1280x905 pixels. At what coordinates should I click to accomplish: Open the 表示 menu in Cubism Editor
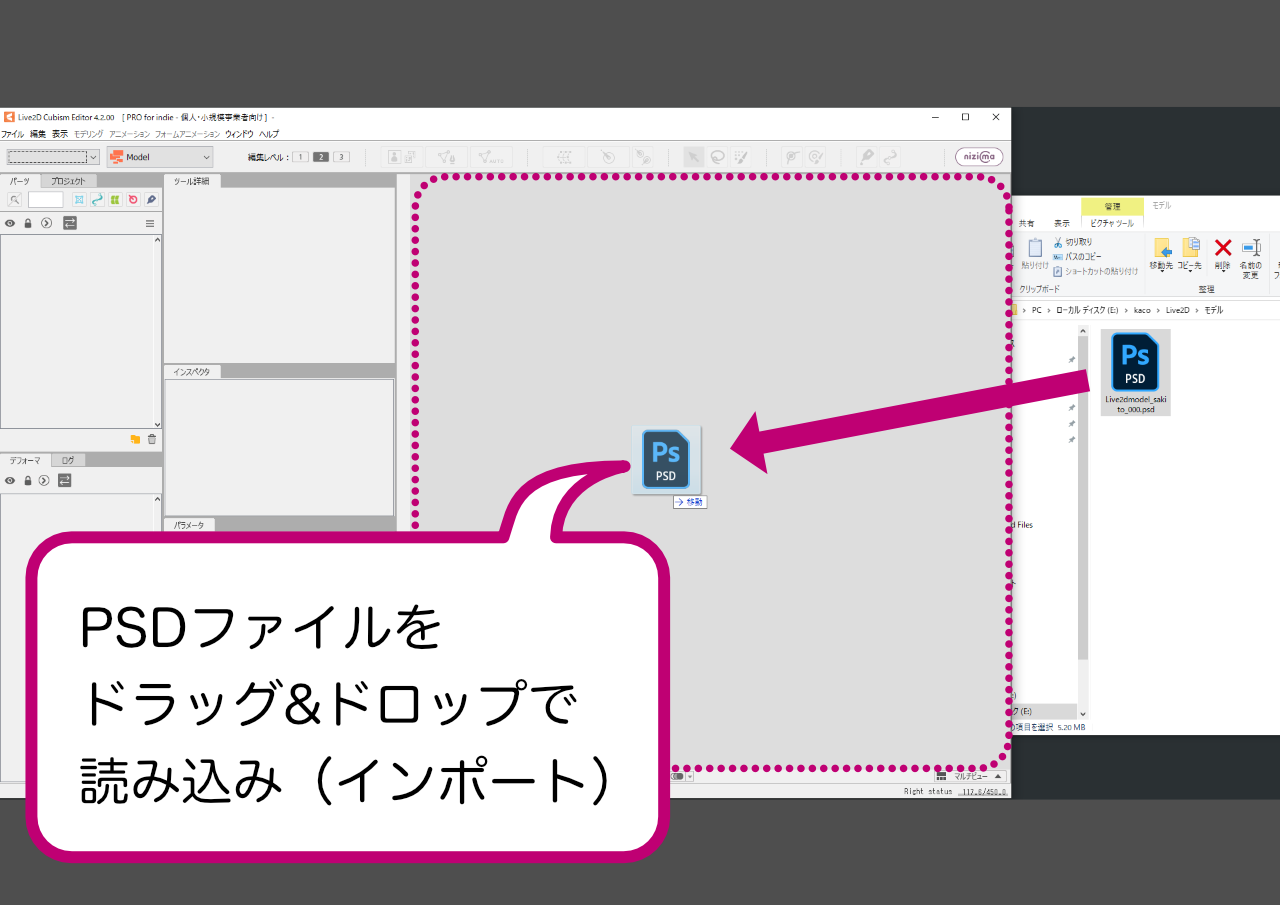60,134
